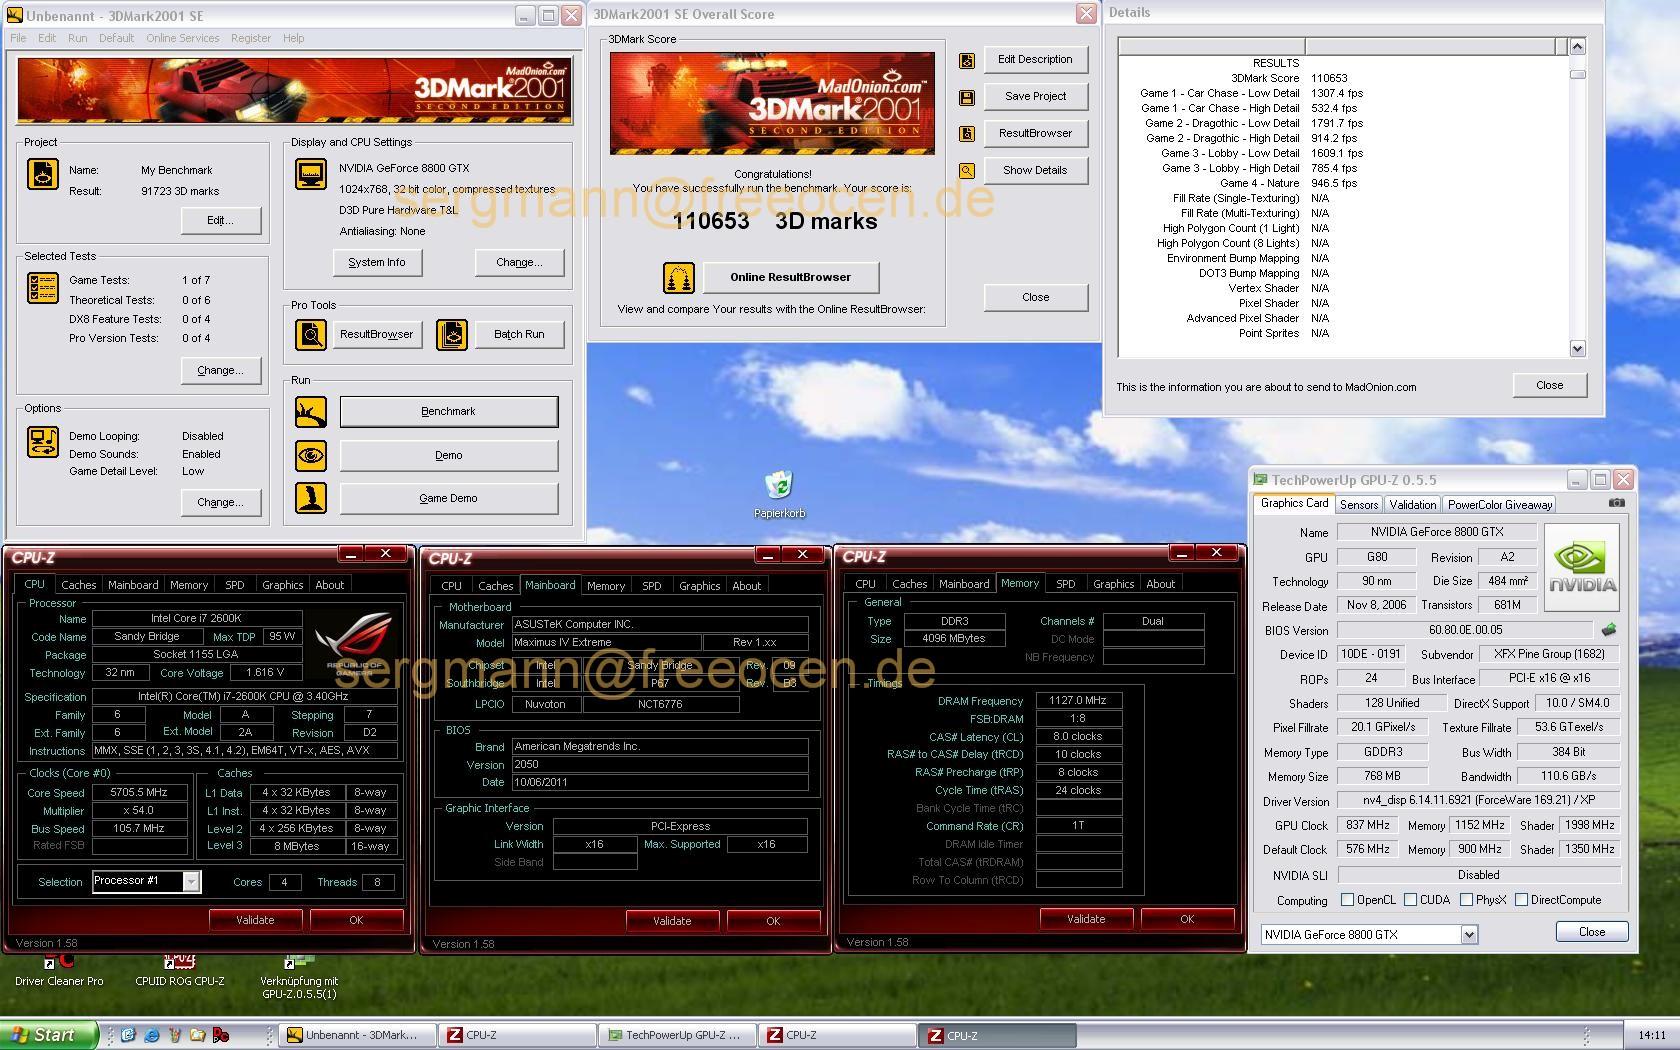
Task: Click the Benchmark button
Action: click(449, 411)
